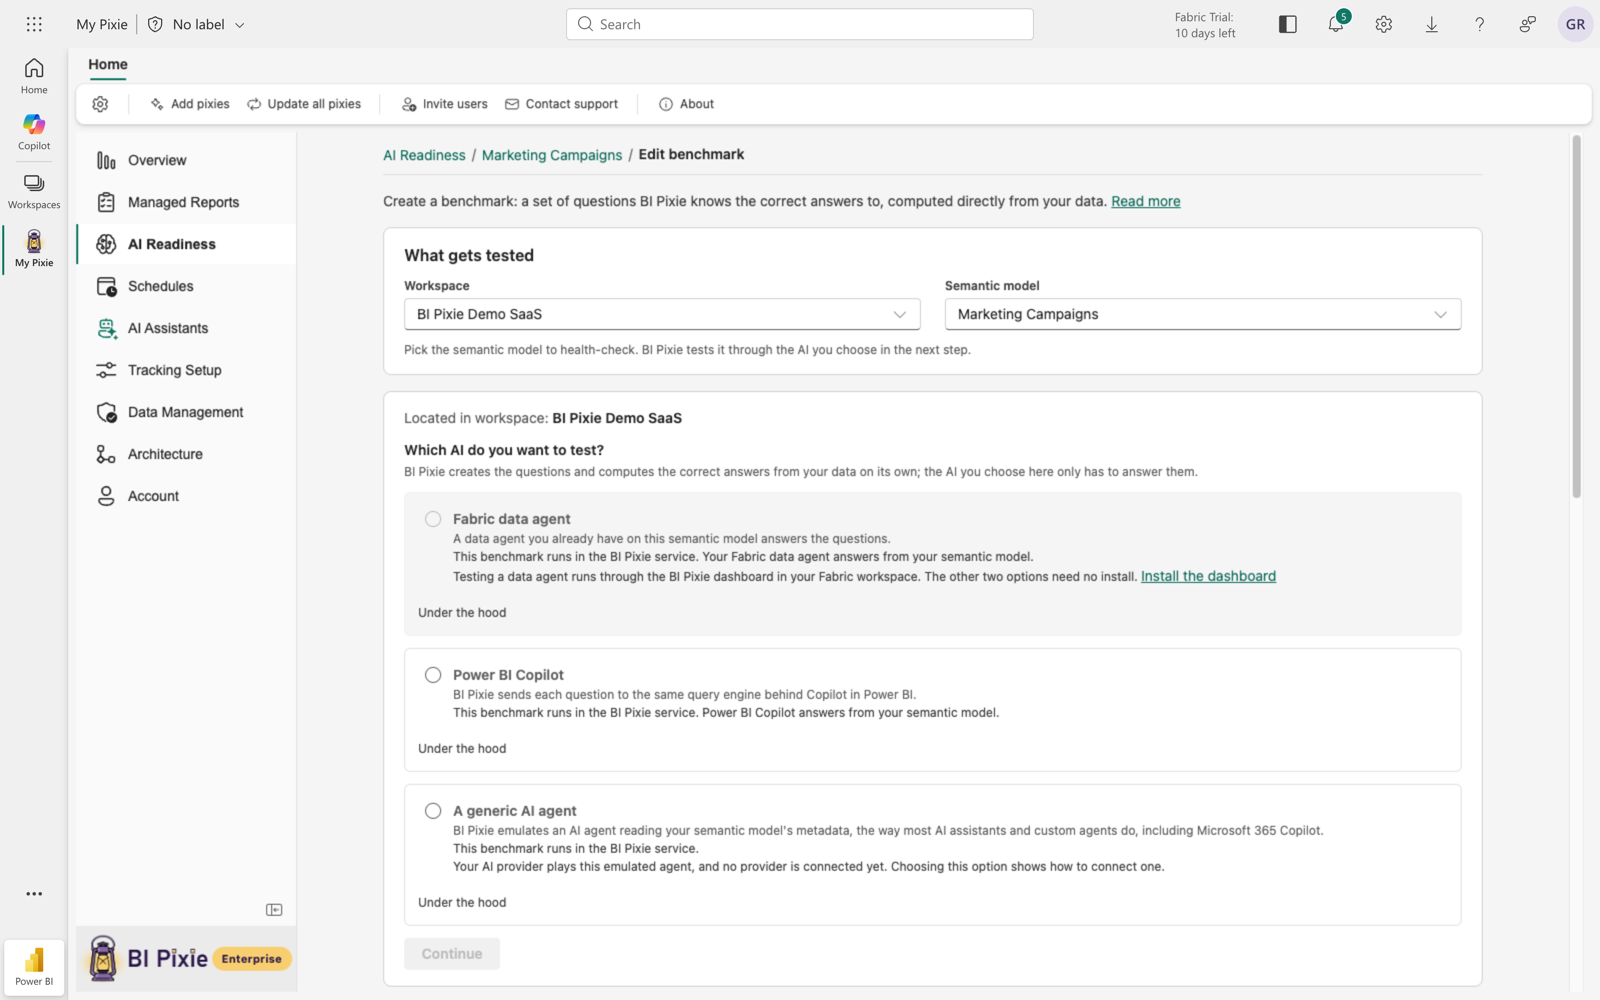Select the A generic AI agent radio button
1600x1000 pixels.
(433, 811)
